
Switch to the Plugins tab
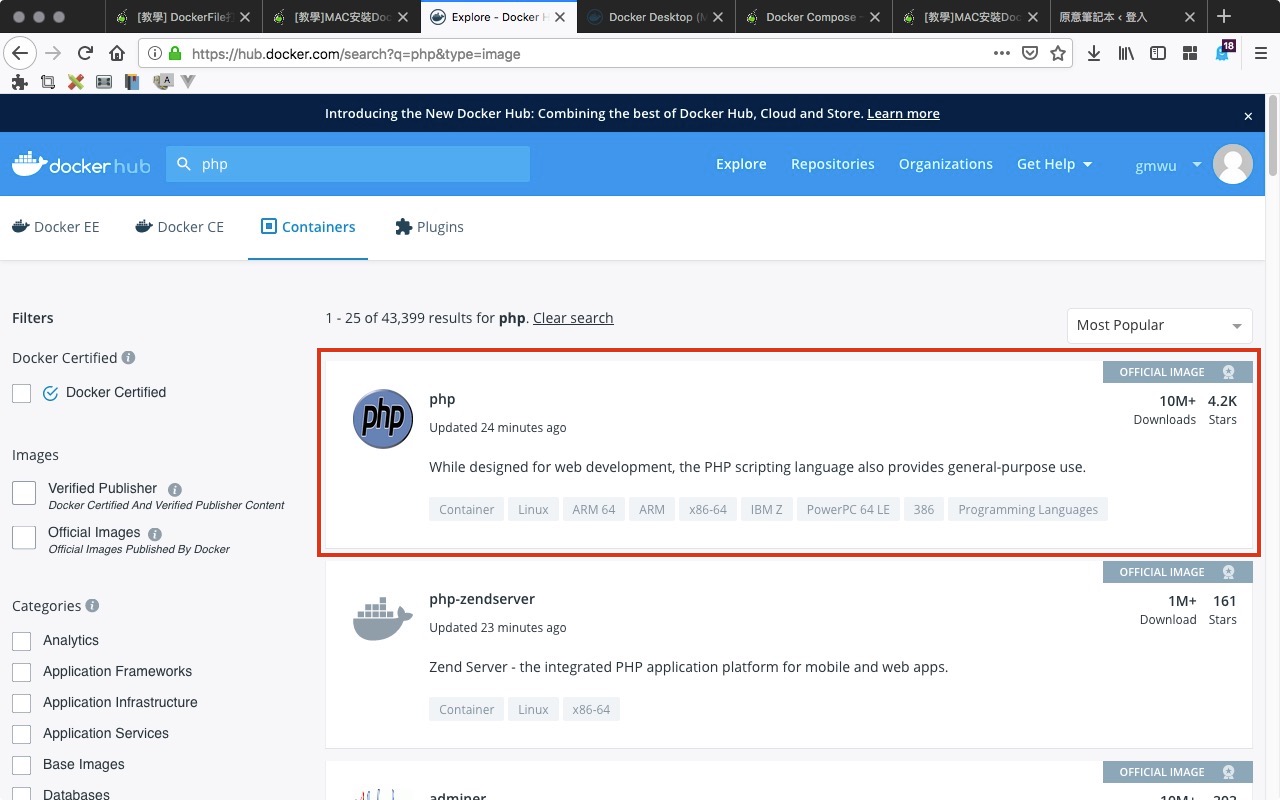click(x=430, y=227)
